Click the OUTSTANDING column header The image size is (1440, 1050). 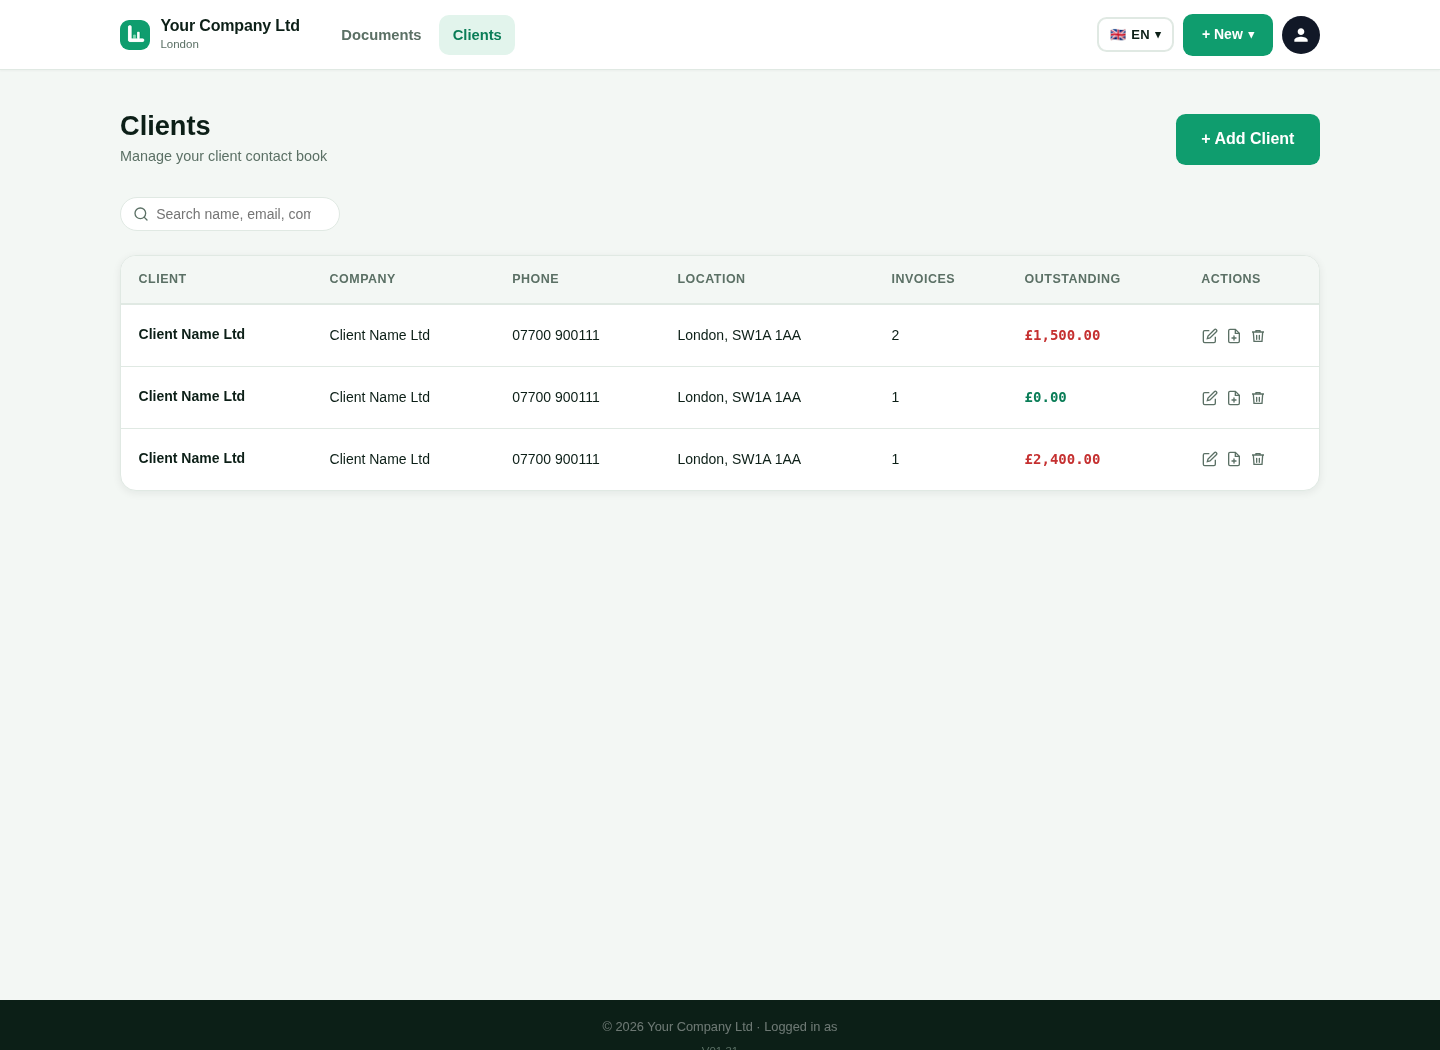[1072, 279]
